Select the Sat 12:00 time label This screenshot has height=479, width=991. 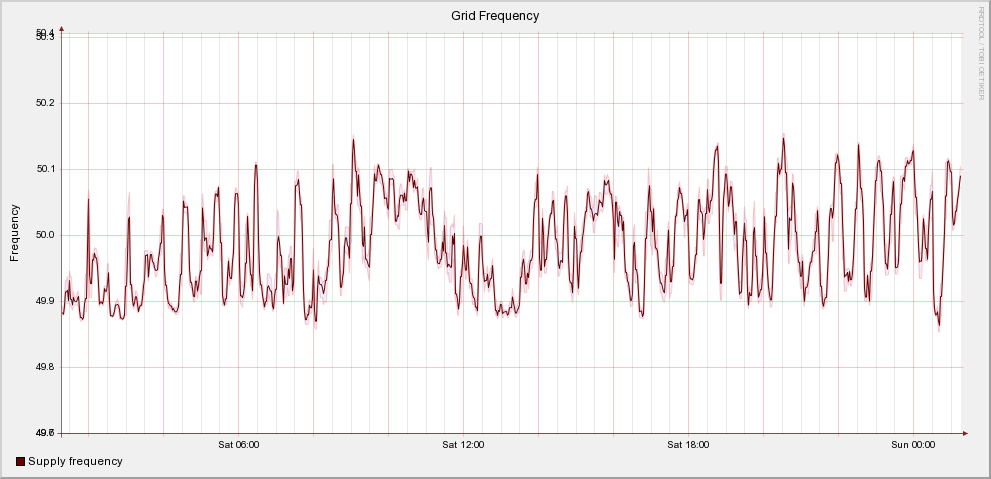[463, 444]
